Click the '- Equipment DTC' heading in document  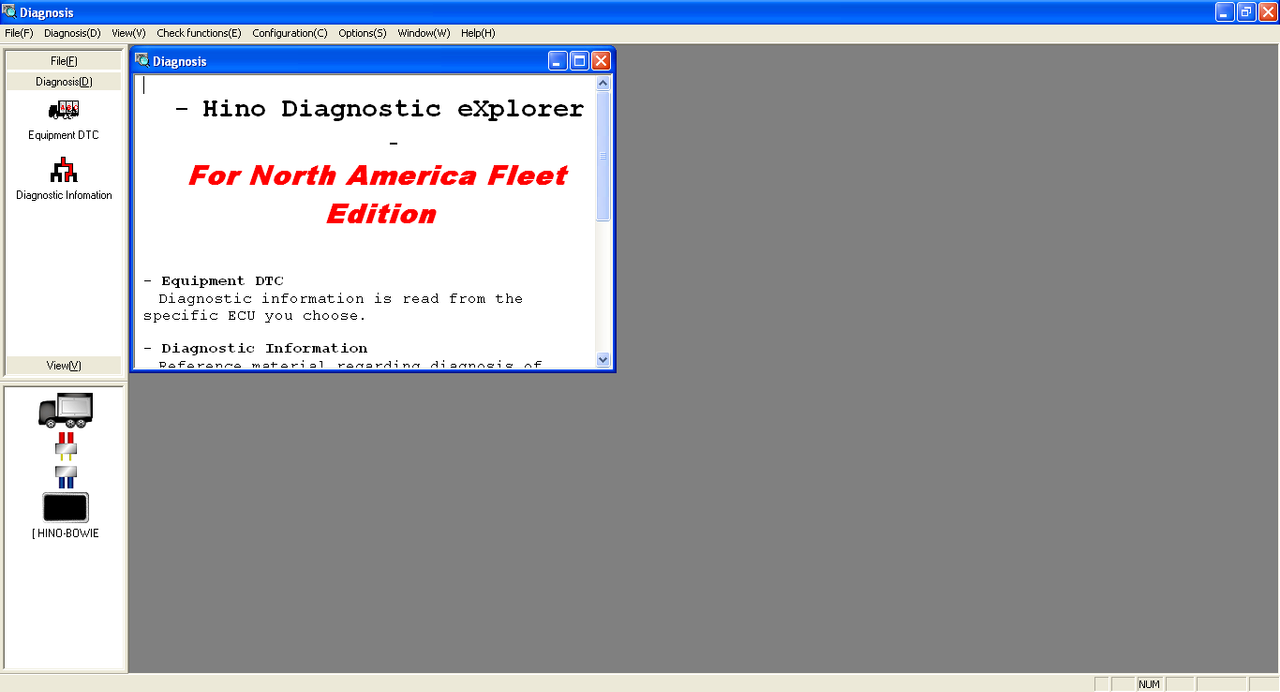pyautogui.click(x=213, y=281)
